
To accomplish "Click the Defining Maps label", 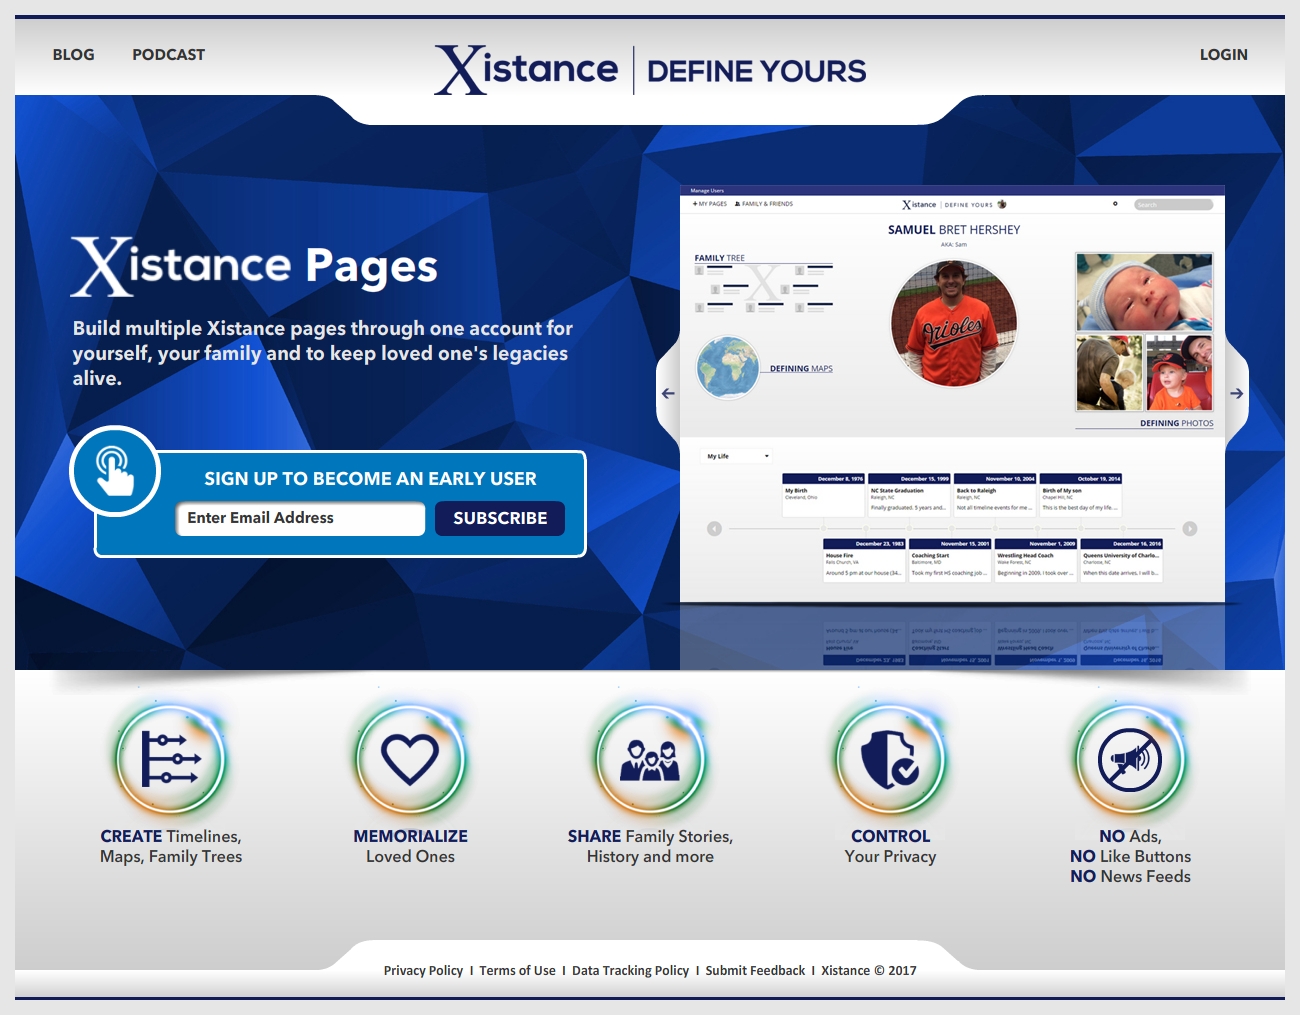I will pyautogui.click(x=801, y=369).
